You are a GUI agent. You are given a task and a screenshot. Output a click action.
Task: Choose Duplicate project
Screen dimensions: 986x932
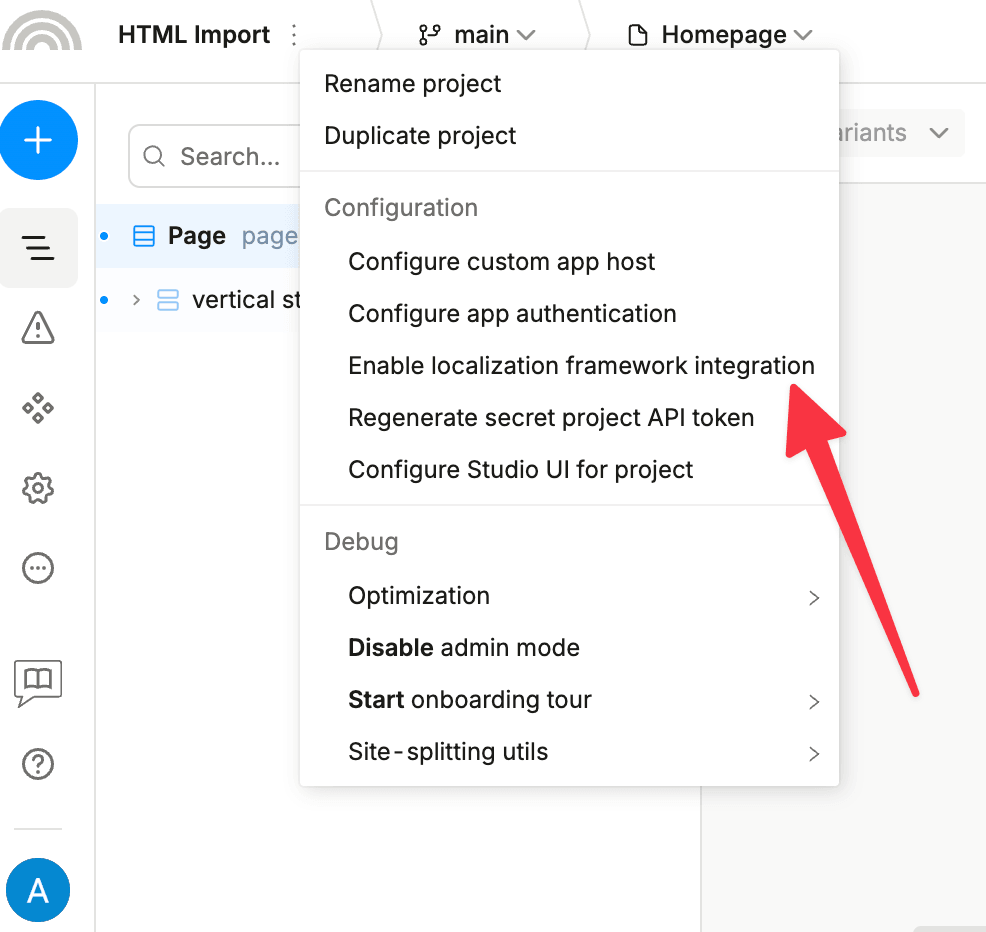click(420, 136)
